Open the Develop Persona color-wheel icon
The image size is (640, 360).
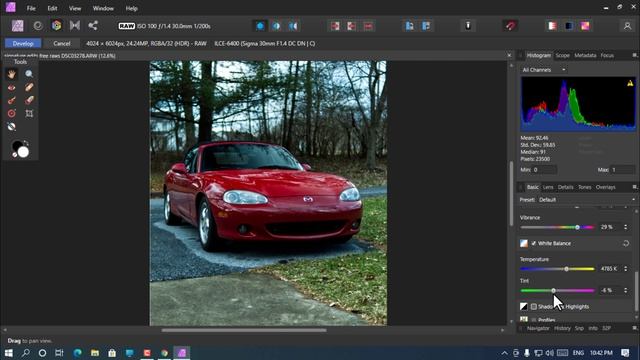(56, 25)
